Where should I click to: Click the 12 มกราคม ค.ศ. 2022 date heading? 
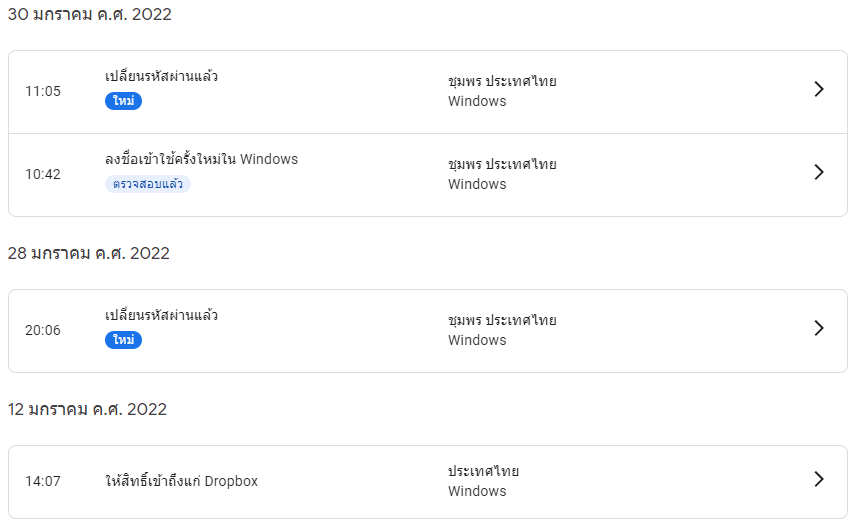(x=87, y=409)
